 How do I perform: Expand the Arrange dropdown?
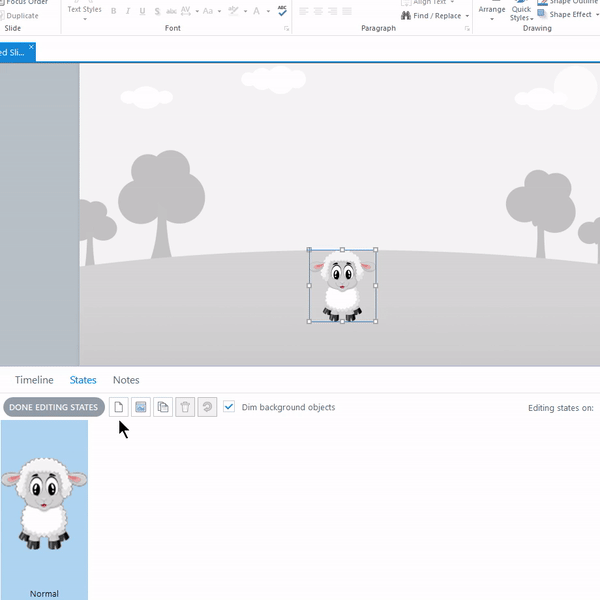click(491, 12)
